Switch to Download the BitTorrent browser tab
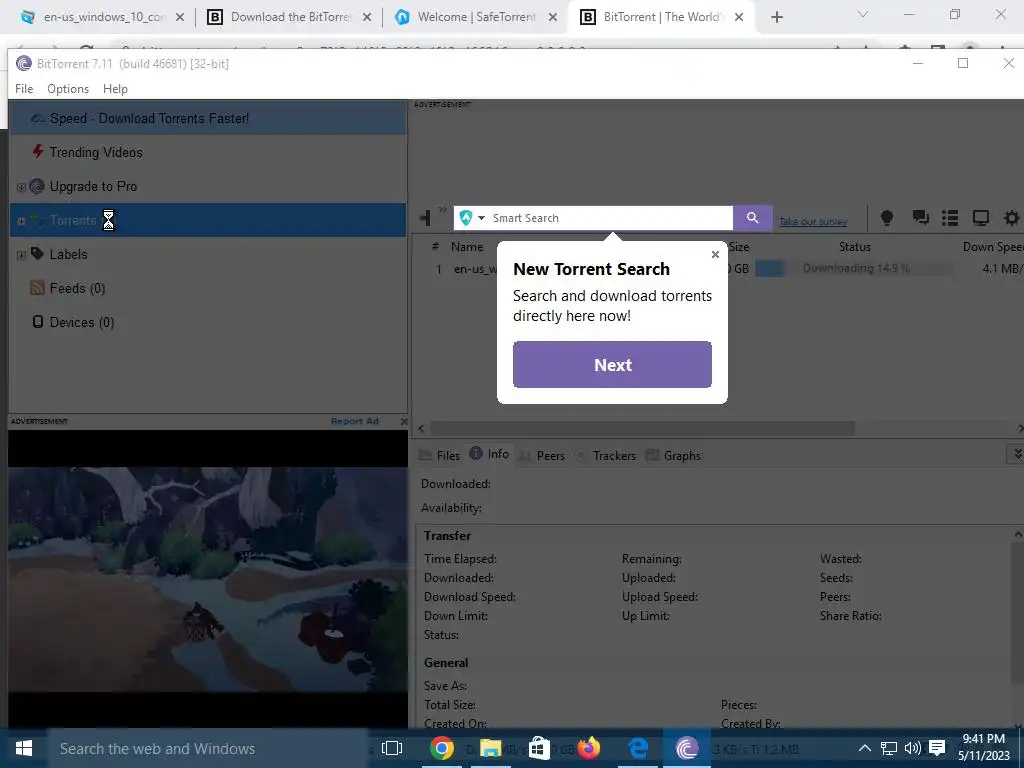This screenshot has width=1024, height=768. point(289,17)
